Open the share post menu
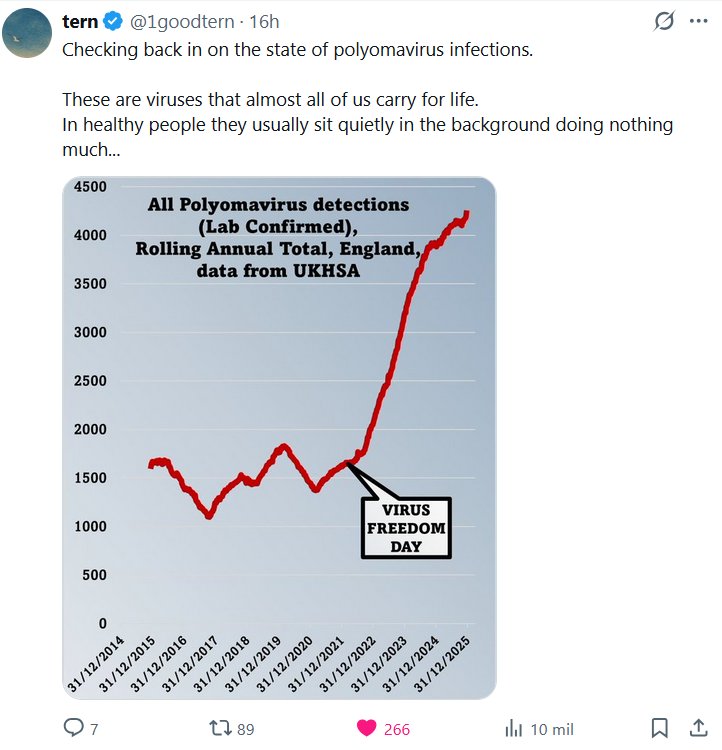 pos(698,728)
